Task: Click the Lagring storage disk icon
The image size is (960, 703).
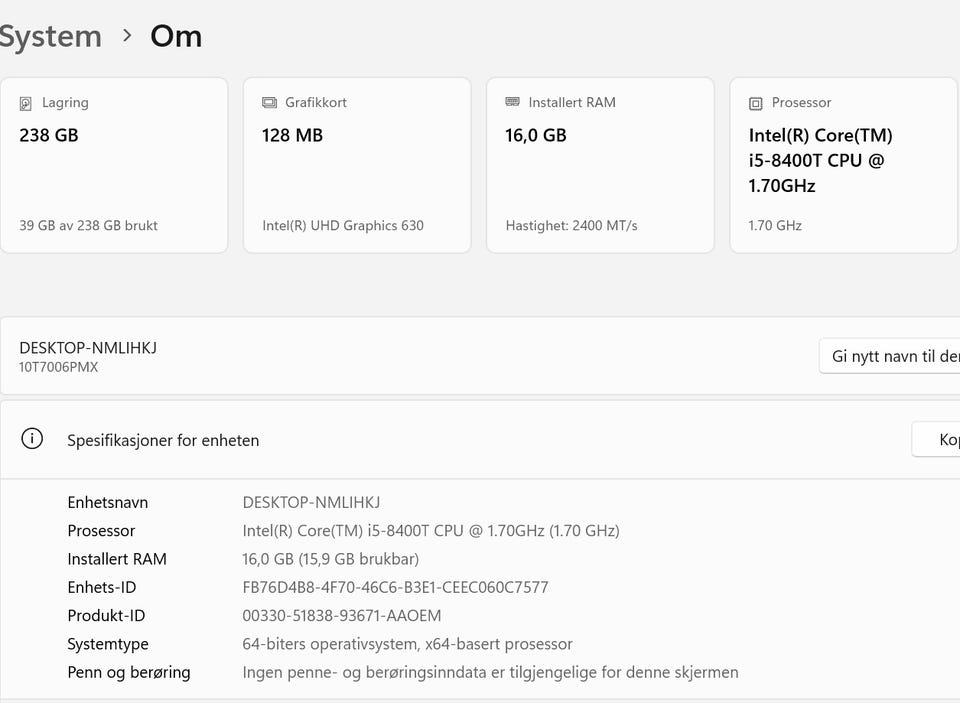Action: [x=25, y=103]
